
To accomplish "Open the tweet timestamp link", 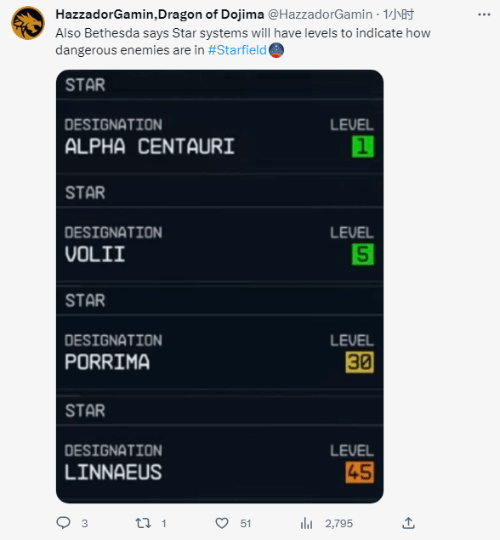I will click(x=398, y=14).
